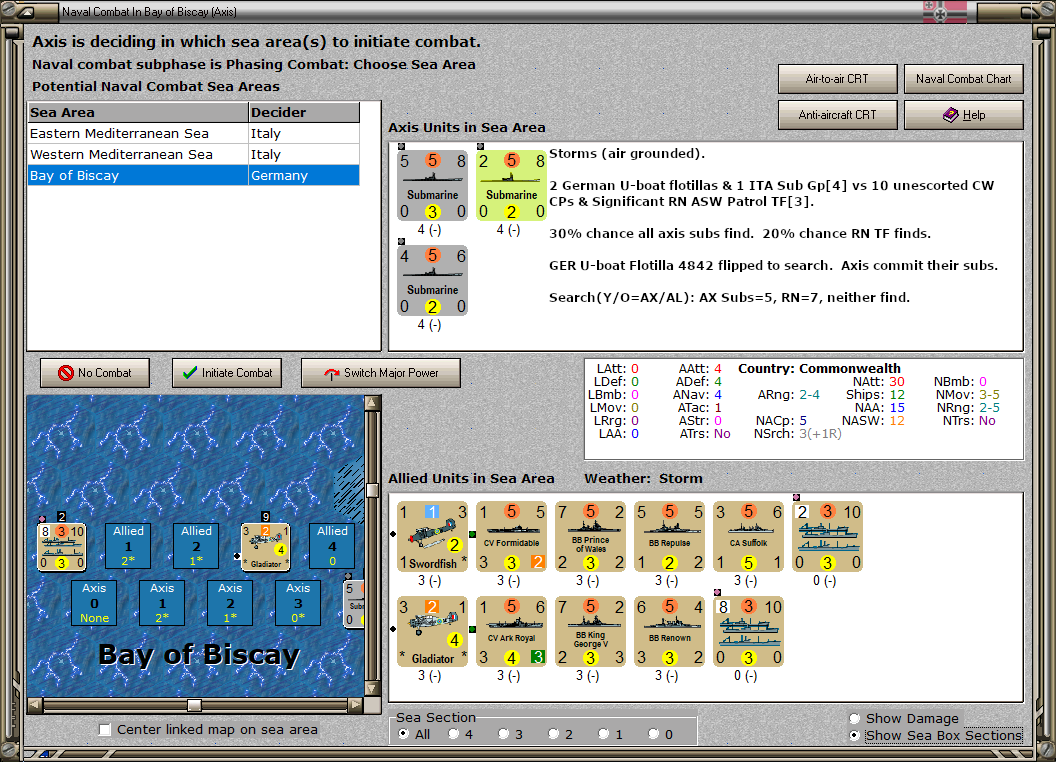Select the 2-3-10 convoy counter in Allied units

[828, 536]
